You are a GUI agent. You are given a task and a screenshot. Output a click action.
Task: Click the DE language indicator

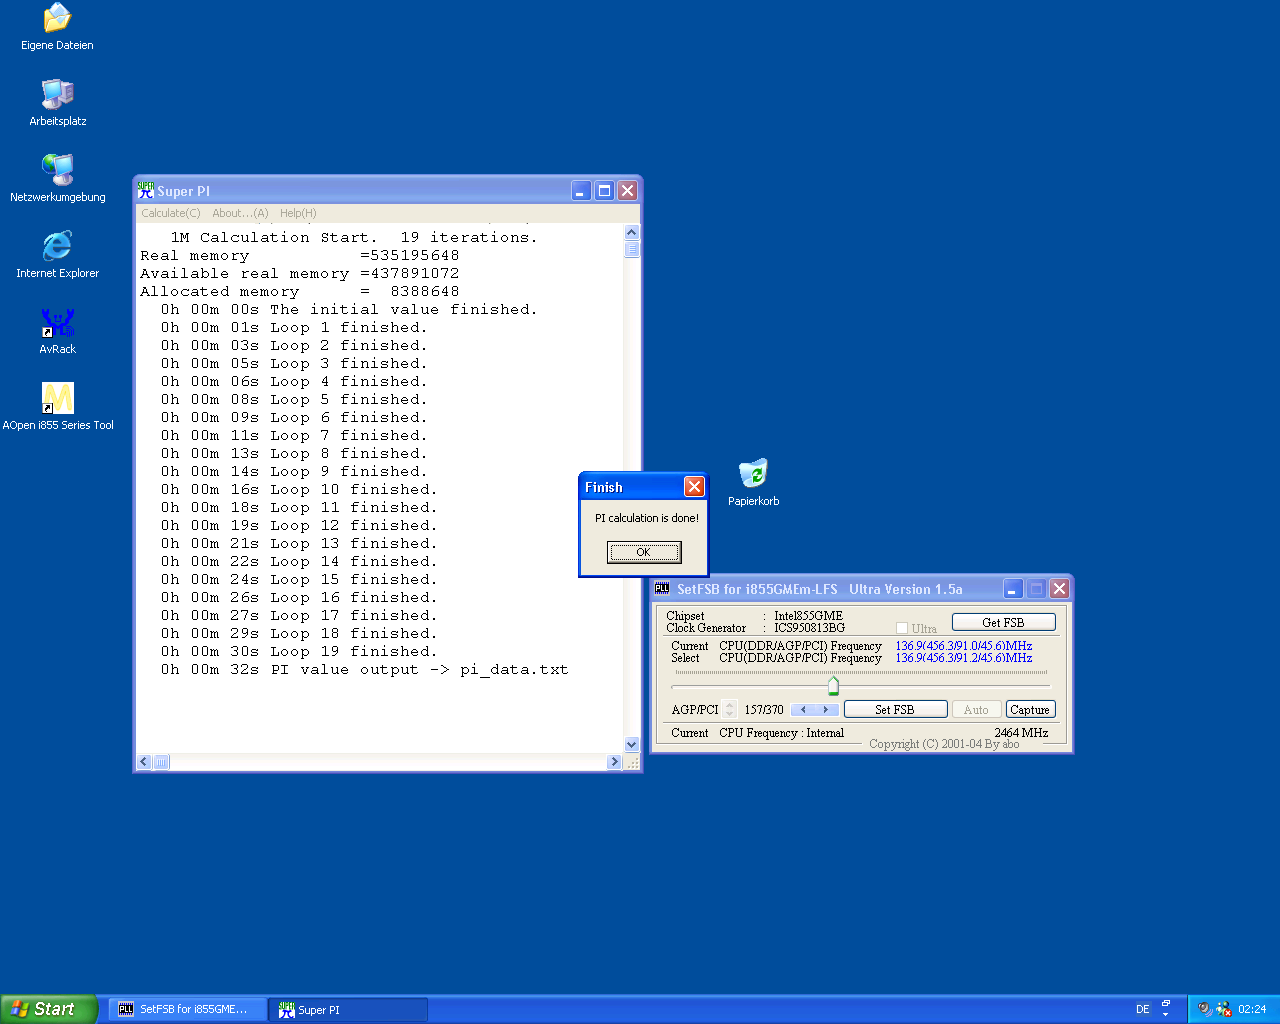tap(1142, 1009)
